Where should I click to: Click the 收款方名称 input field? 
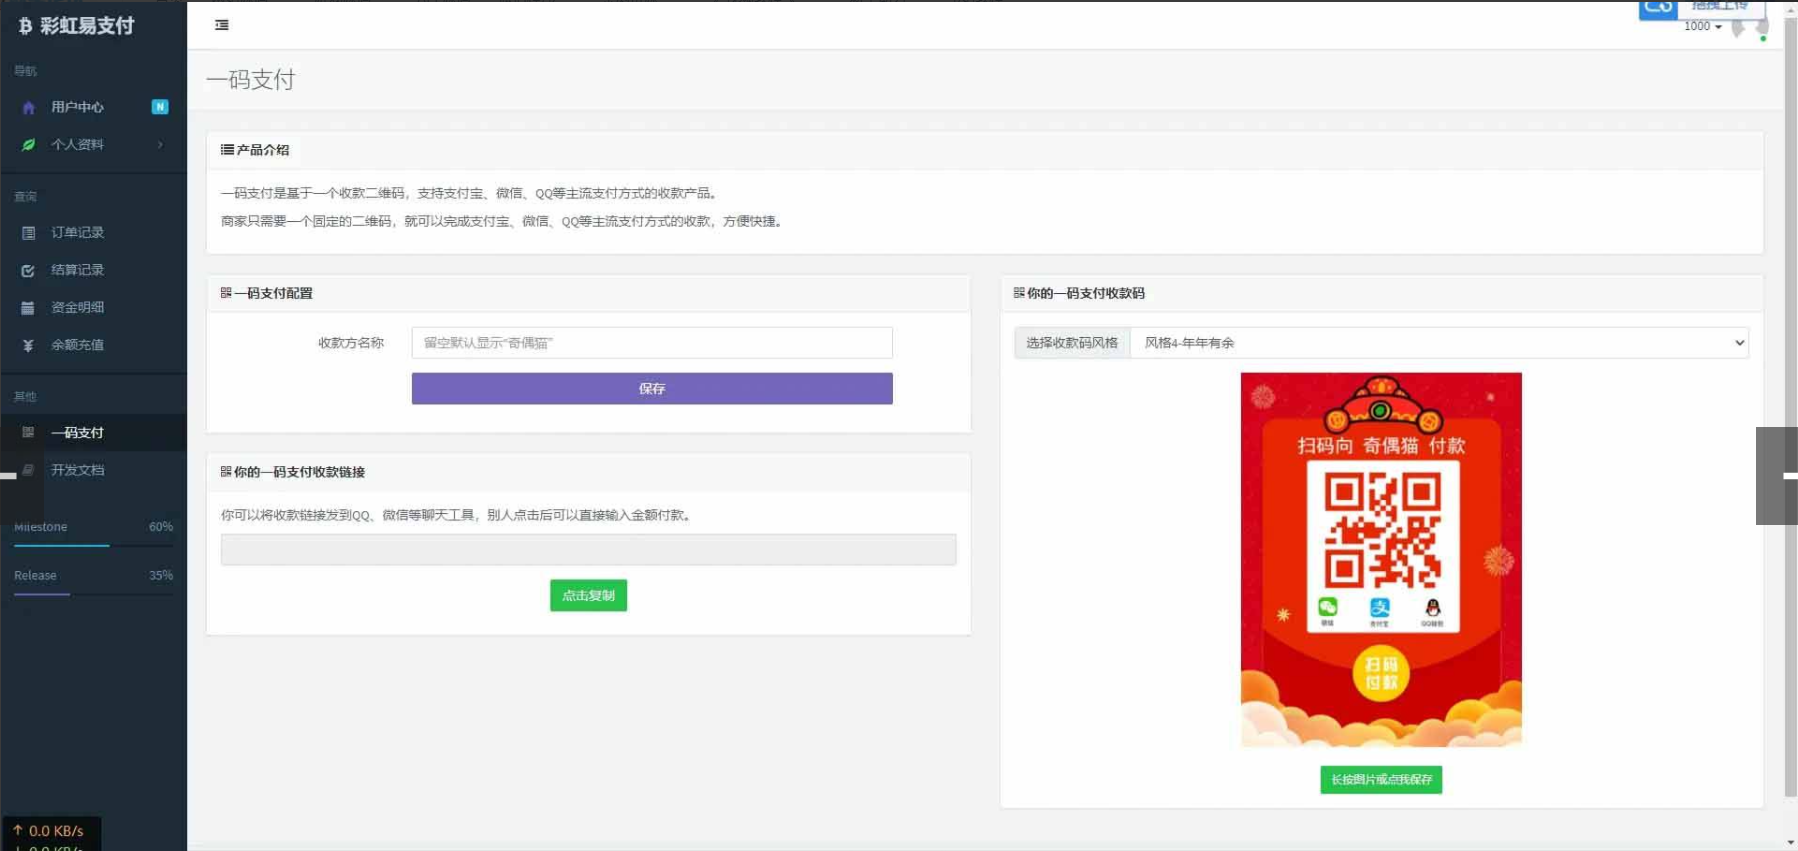click(x=651, y=343)
